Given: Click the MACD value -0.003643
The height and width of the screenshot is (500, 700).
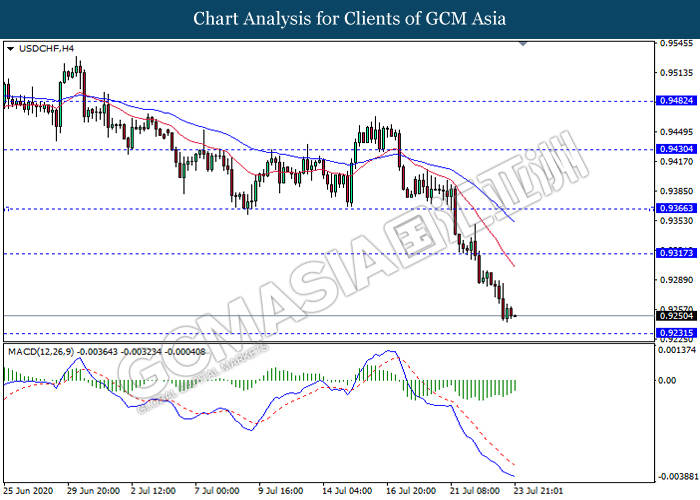Looking at the screenshot, I should point(97,352).
